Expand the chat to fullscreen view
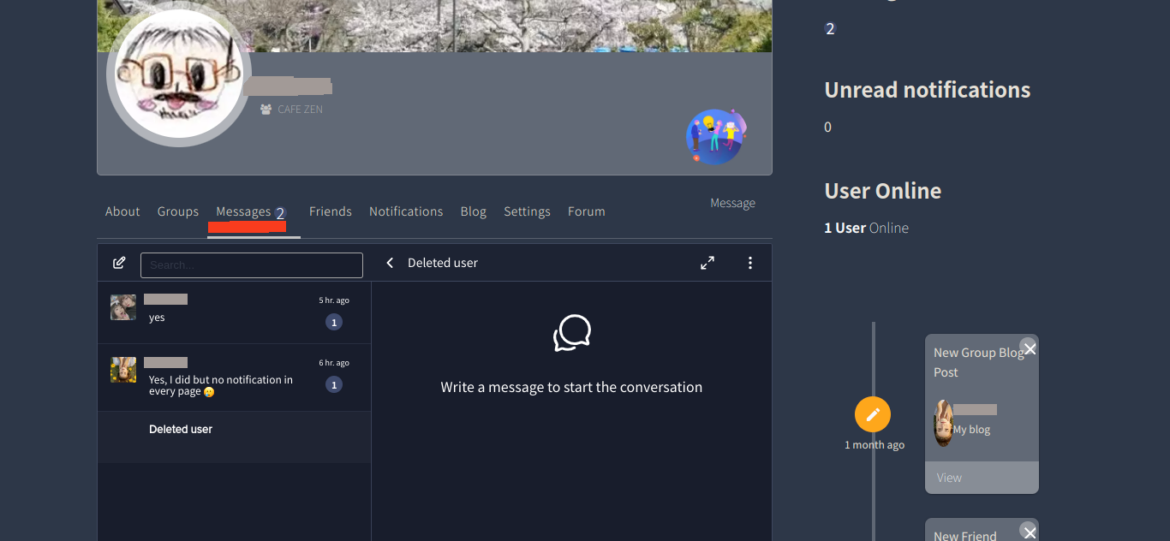Image resolution: width=1170 pixels, height=541 pixels. tap(707, 263)
